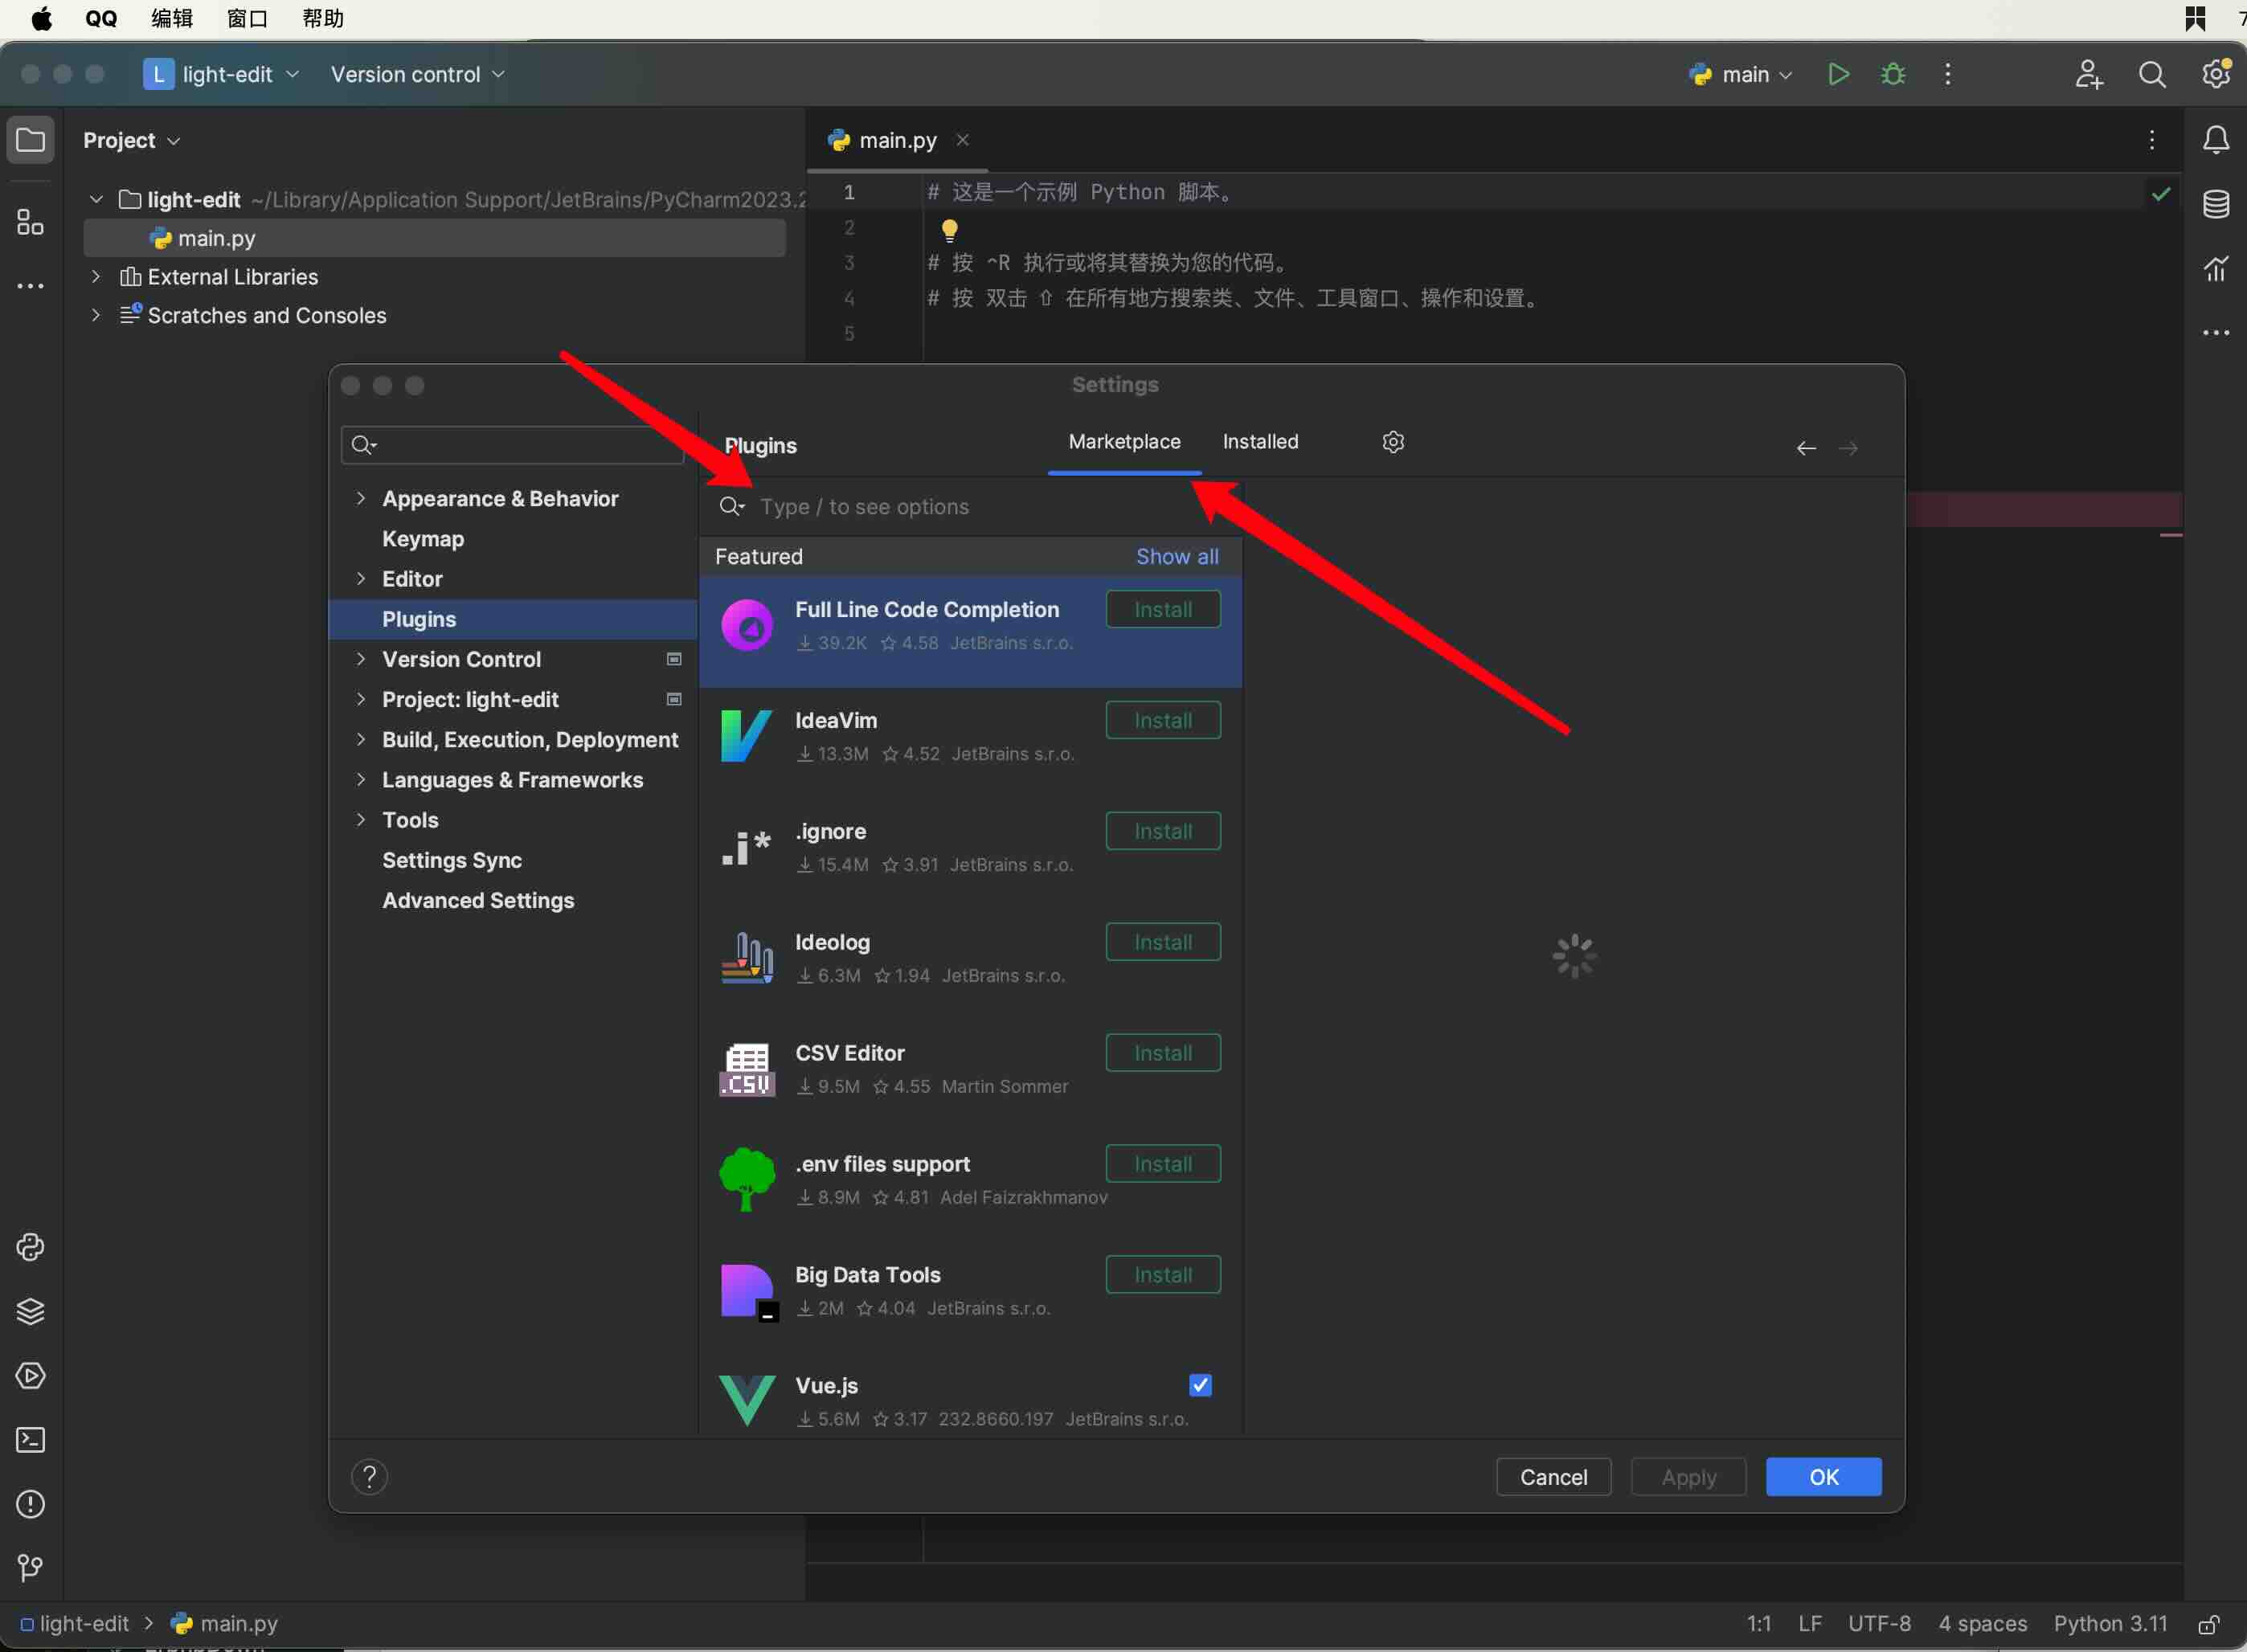
Task: Expand the Tools settings section
Action: pos(361,820)
